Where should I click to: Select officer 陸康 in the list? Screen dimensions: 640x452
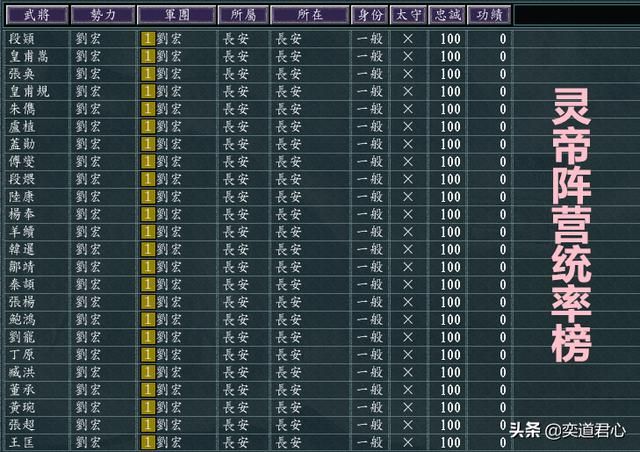pos(22,197)
